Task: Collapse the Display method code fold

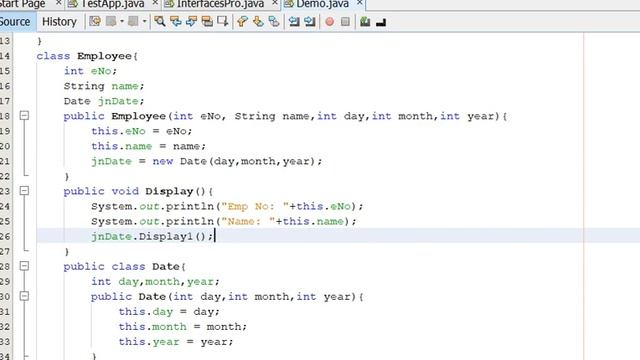Action: click(24, 191)
